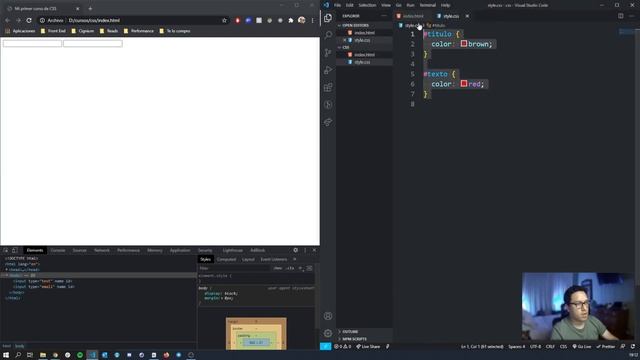This screenshot has width=640, height=360.
Task: Close the style.css editor tab
Action: click(467, 16)
